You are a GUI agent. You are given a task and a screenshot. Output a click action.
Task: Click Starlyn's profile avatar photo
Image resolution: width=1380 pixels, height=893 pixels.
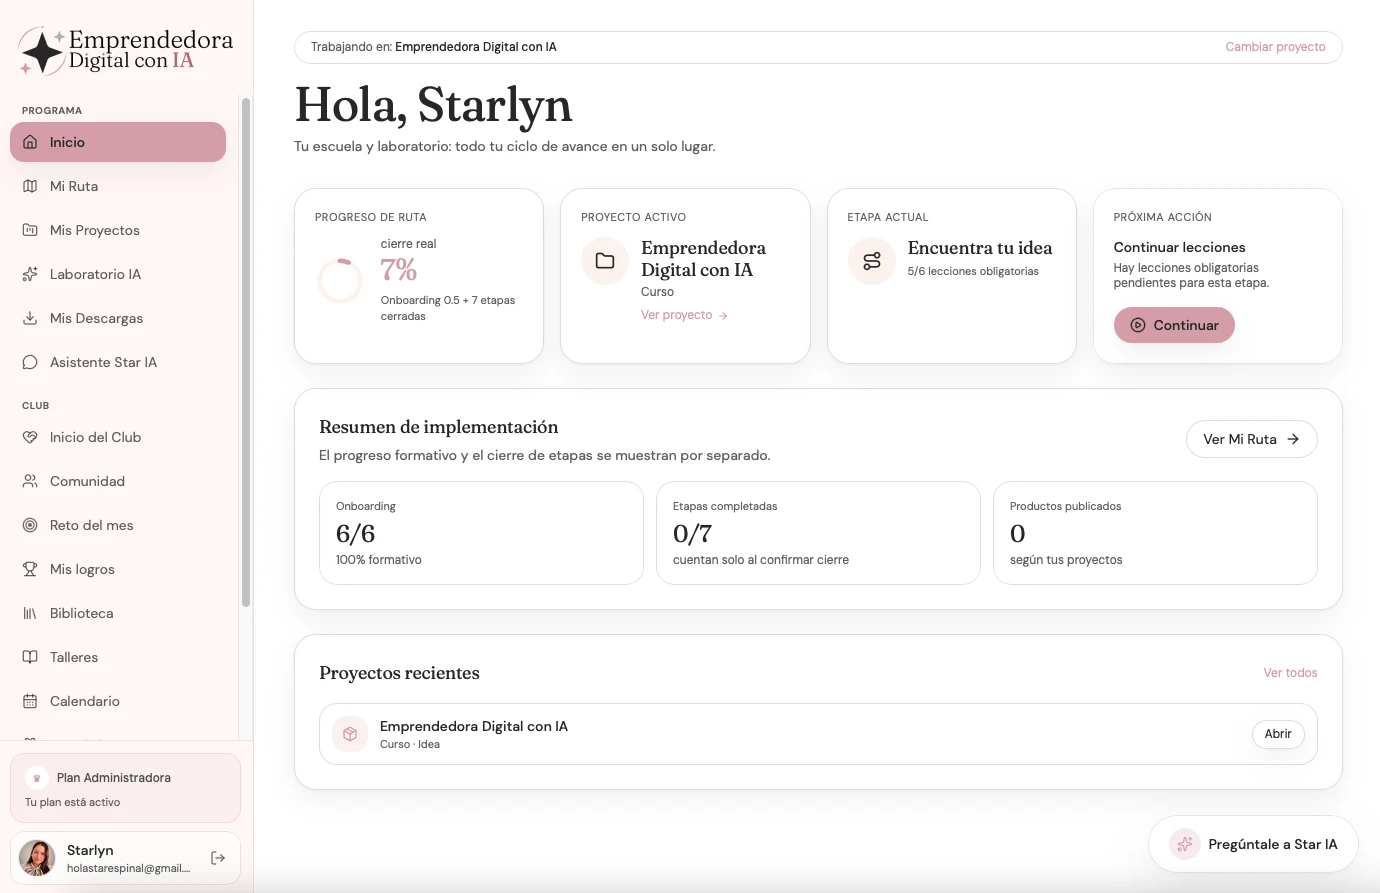pos(38,858)
